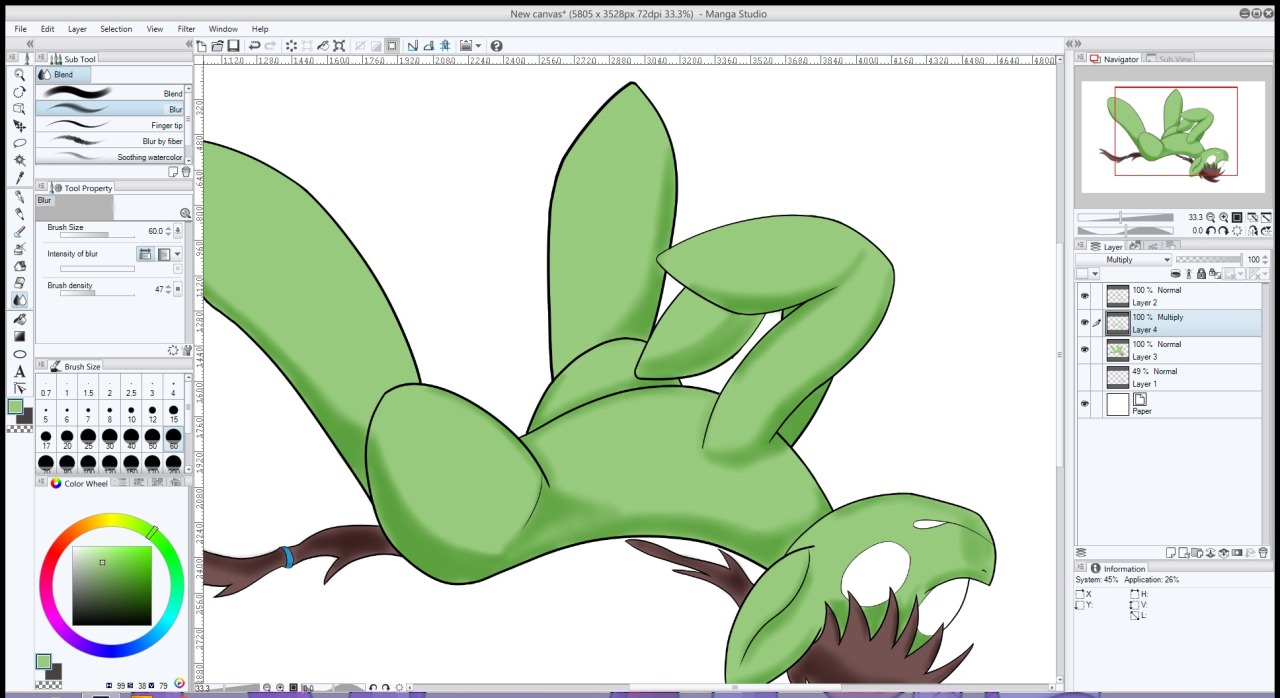Viewport: 1280px width, 698px height.
Task: Open the Selection menu
Action: pos(116,29)
